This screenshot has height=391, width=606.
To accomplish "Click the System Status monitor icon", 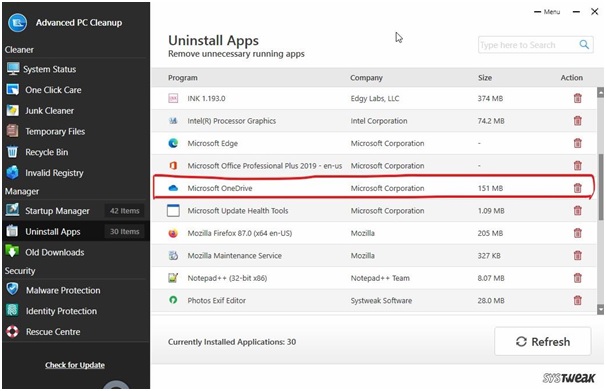I will [13, 69].
